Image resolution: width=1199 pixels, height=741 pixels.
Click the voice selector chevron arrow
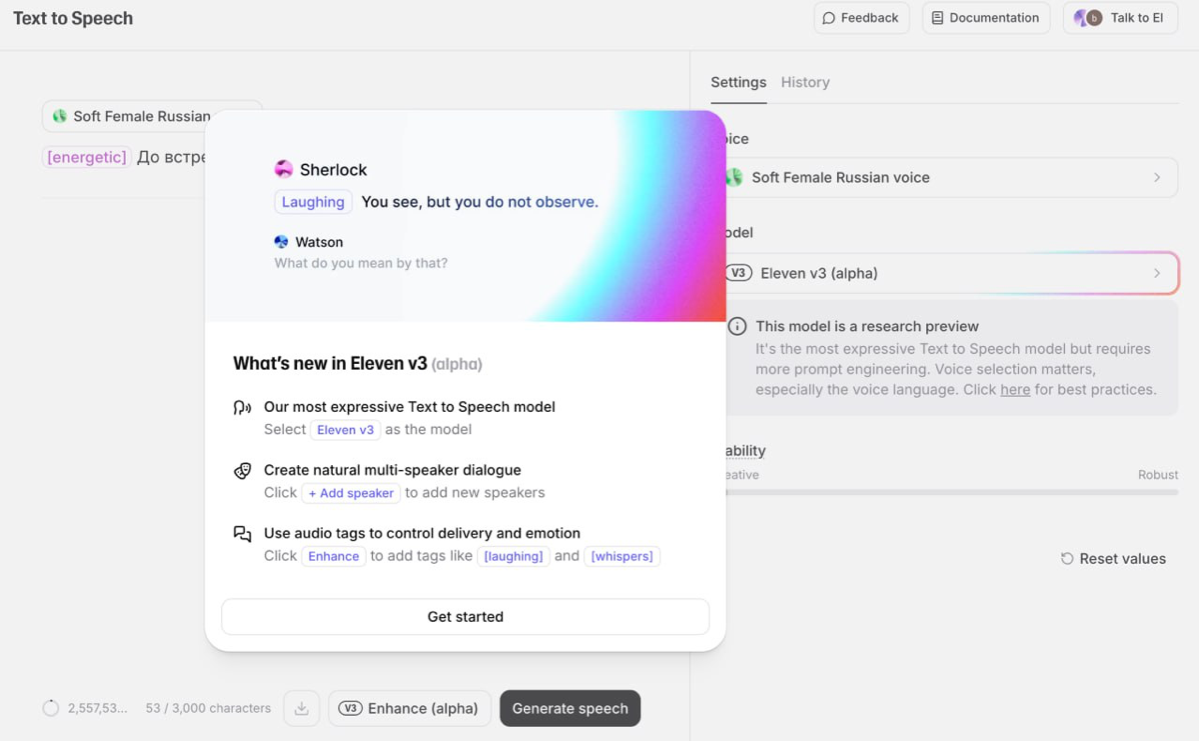[x=1157, y=177]
